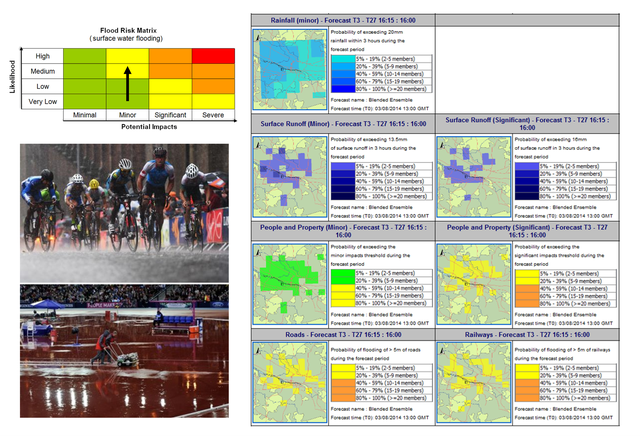Select the Roads forecast panel header
This screenshot has height=436, width=640.
point(341,332)
